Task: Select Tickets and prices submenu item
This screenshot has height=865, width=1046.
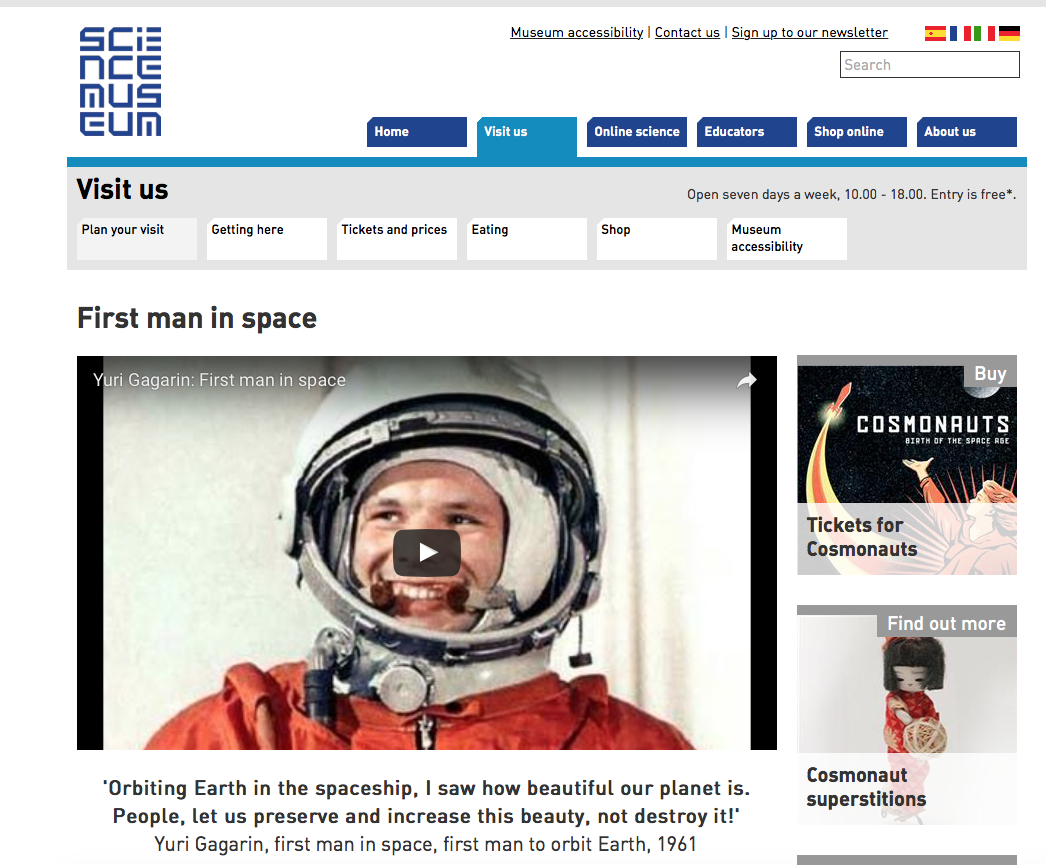Action: click(396, 238)
